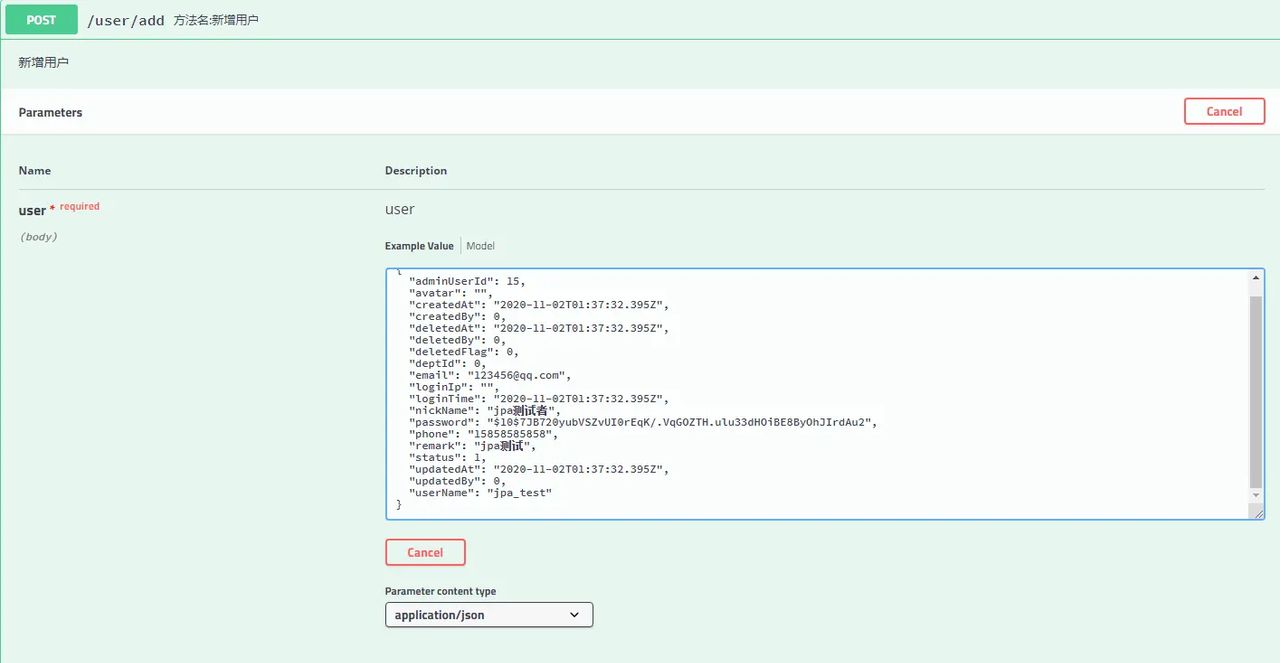This screenshot has height=663, width=1280.
Task: Click the 方法名:新增用户 summary text
Action: tap(216, 20)
